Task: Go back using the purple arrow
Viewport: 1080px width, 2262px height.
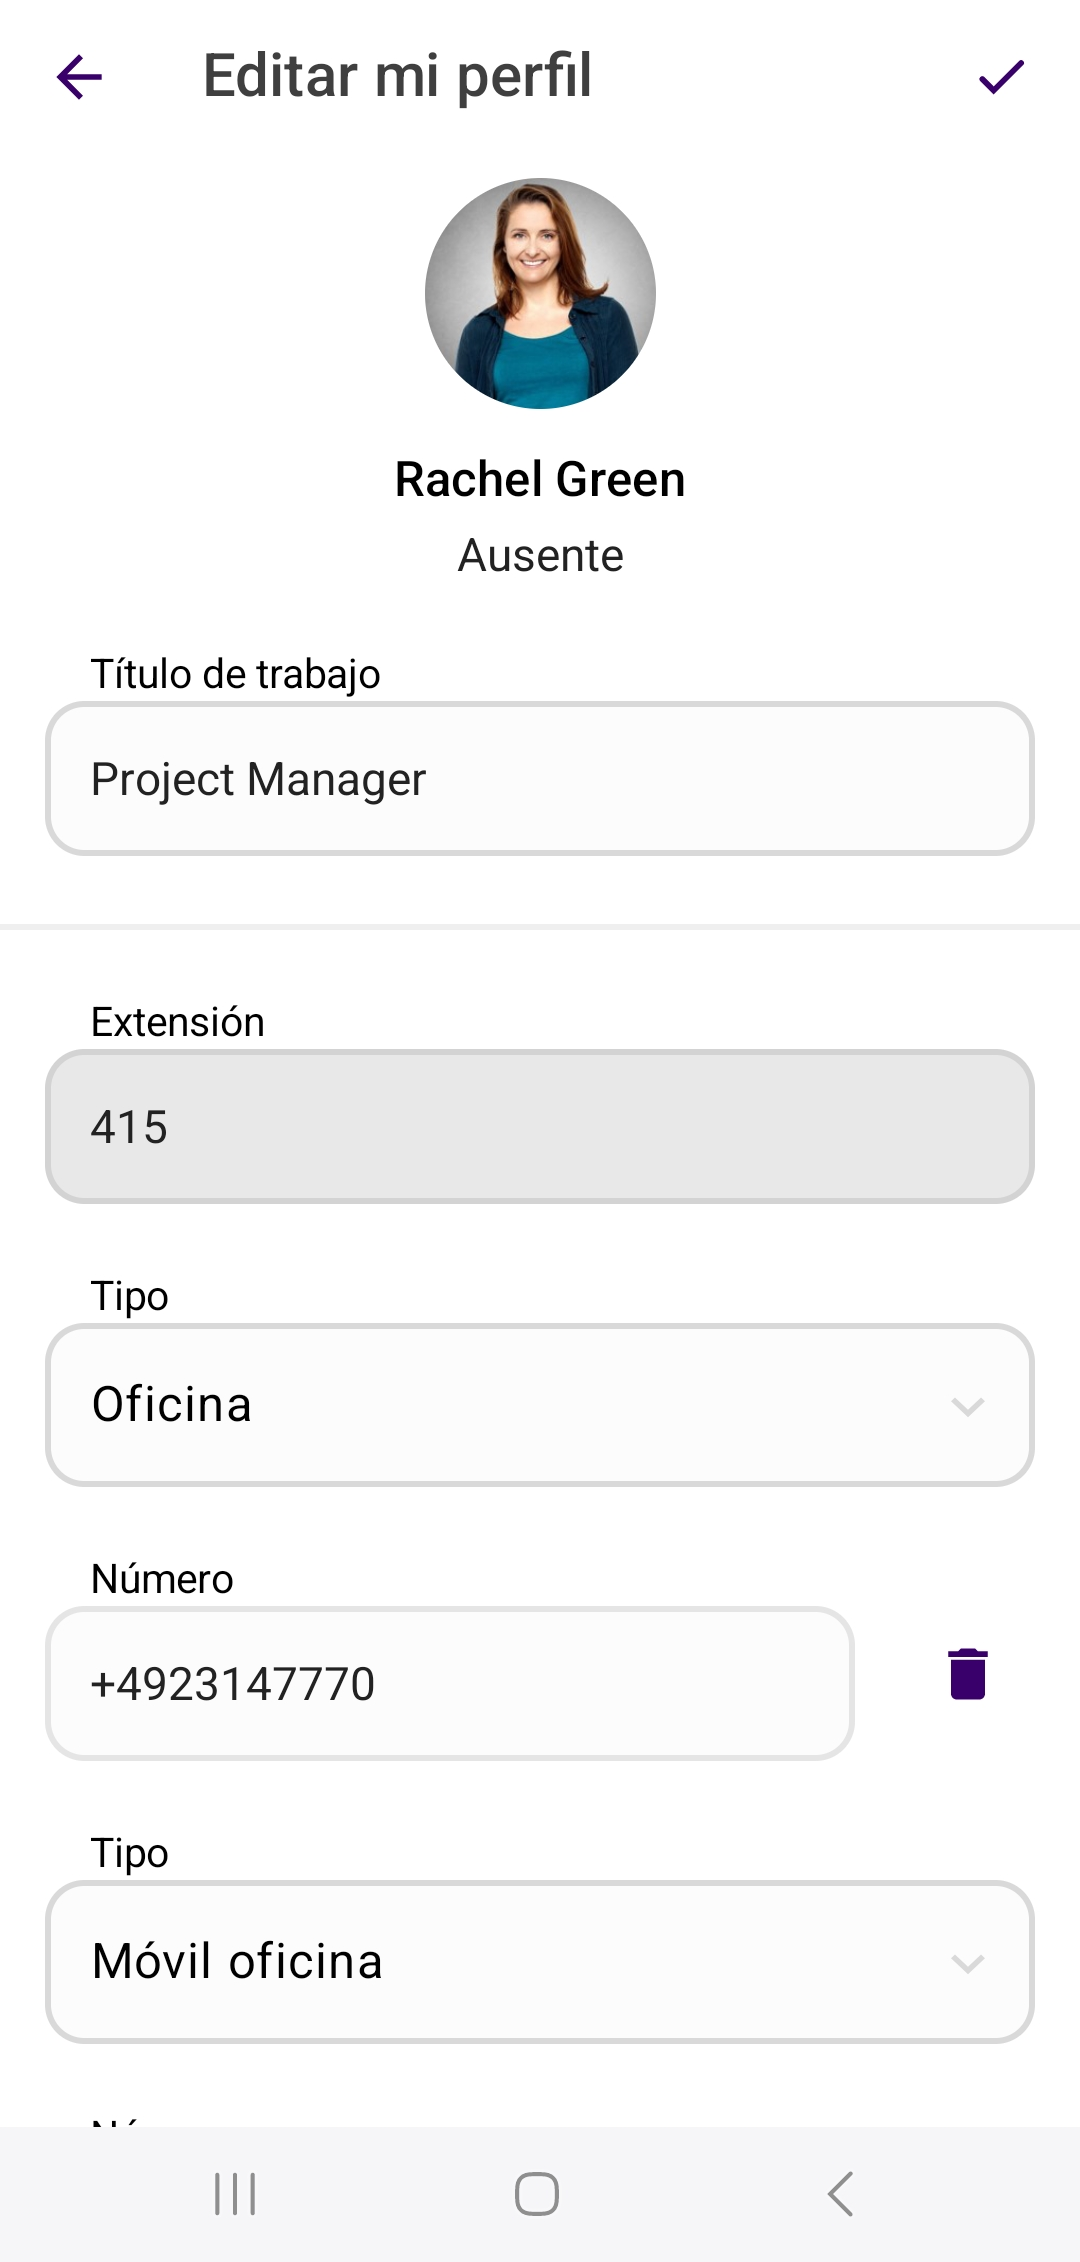Action: click(x=80, y=77)
